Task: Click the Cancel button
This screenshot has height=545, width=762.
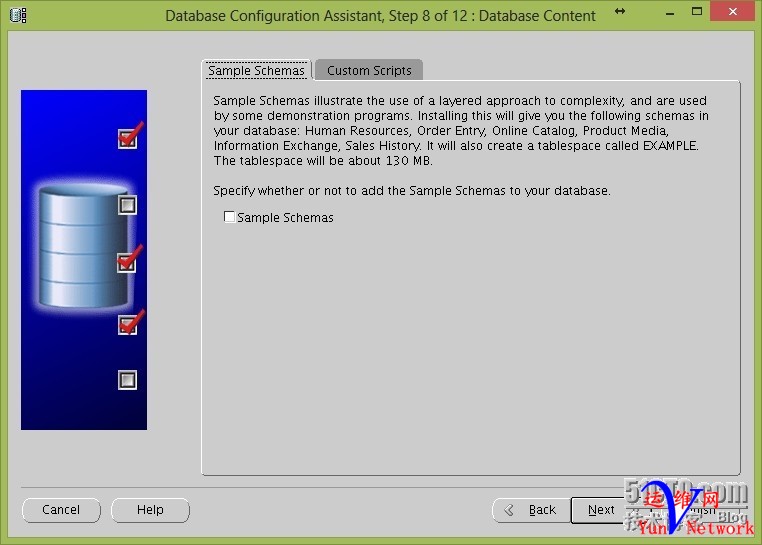Action: [61, 510]
